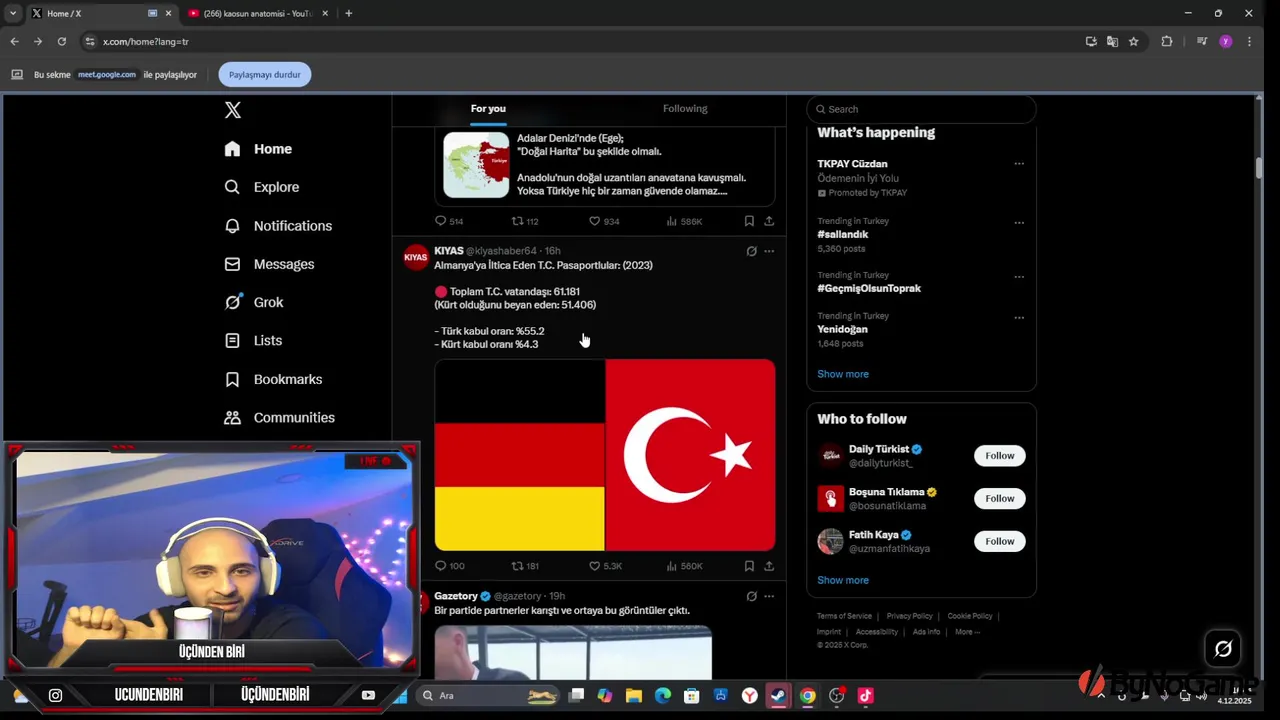Image resolution: width=1280 pixels, height=720 pixels.
Task: Open the #GeçmişOlsunToprak trending topic
Action: [x=869, y=289]
